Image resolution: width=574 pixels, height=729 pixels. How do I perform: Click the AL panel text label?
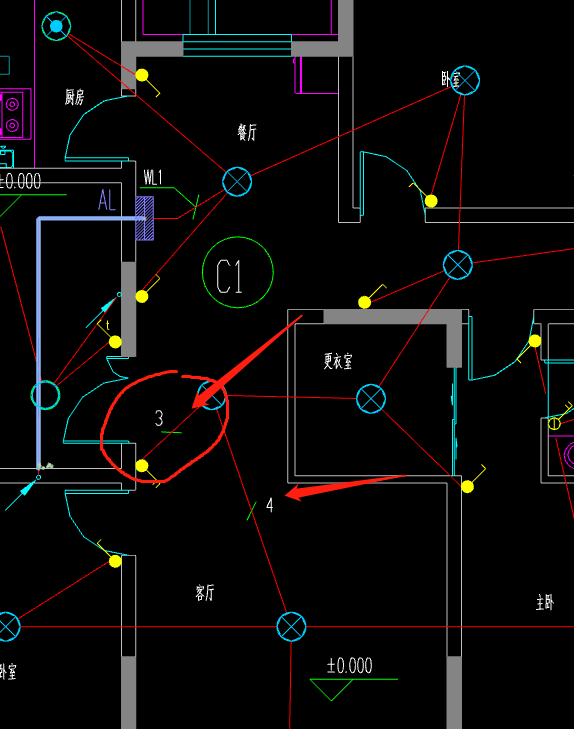[x=107, y=200]
